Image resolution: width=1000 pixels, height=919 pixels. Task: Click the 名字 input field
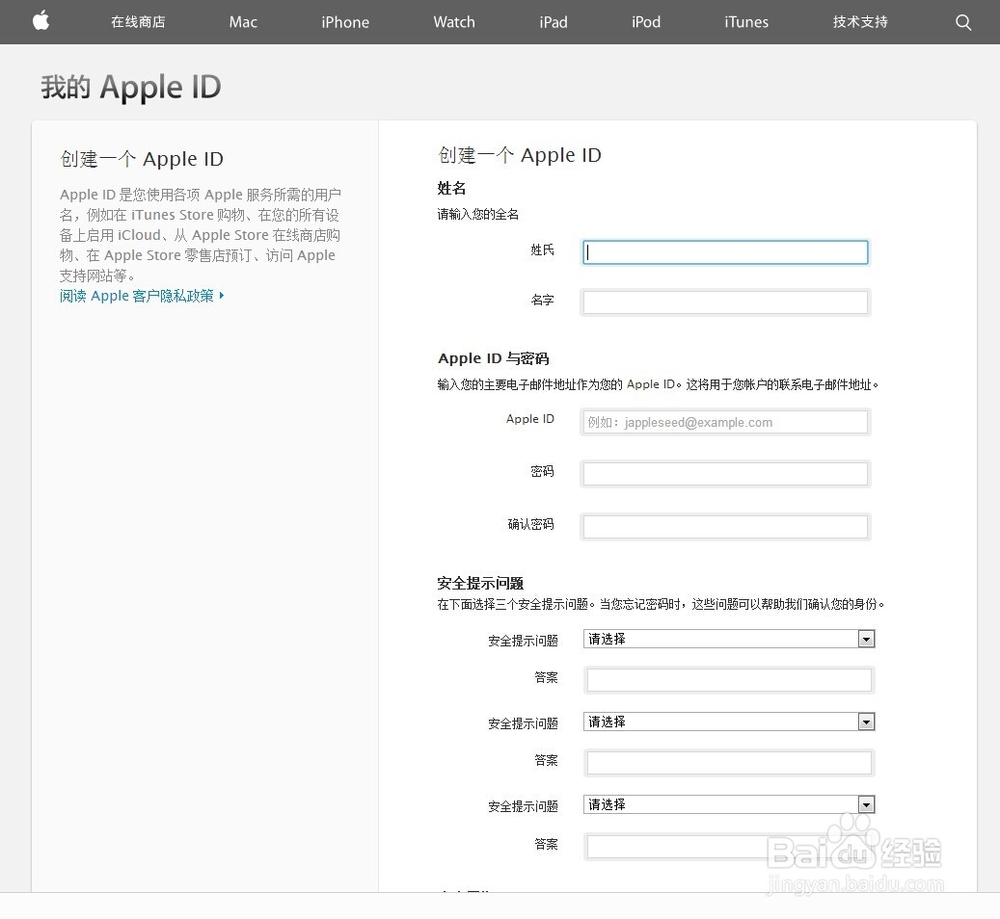click(725, 302)
